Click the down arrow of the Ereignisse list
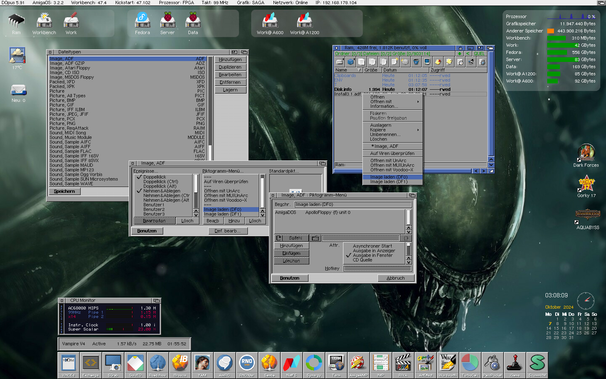Image resolution: width=606 pixels, height=379 pixels. tap(196, 214)
